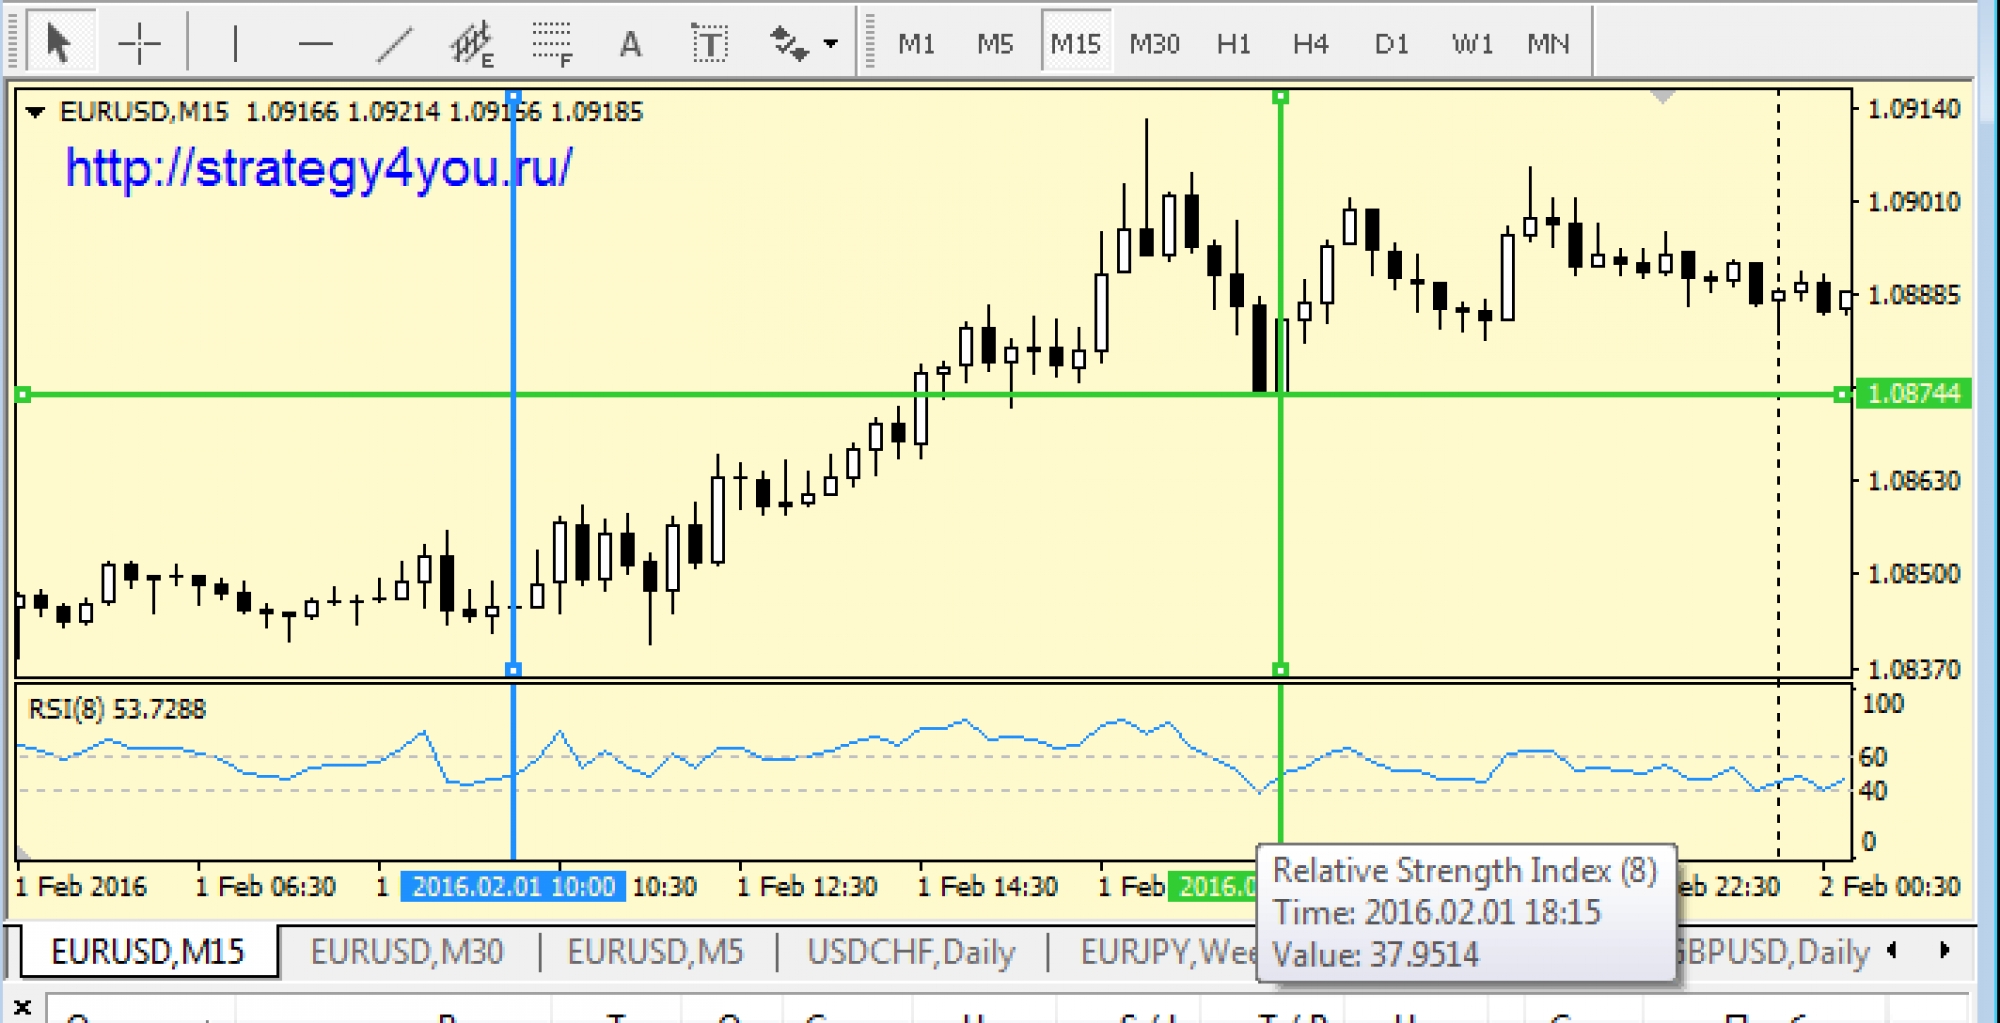Select the vertical line drawing tool
This screenshot has width=2000, height=1023.
click(235, 43)
